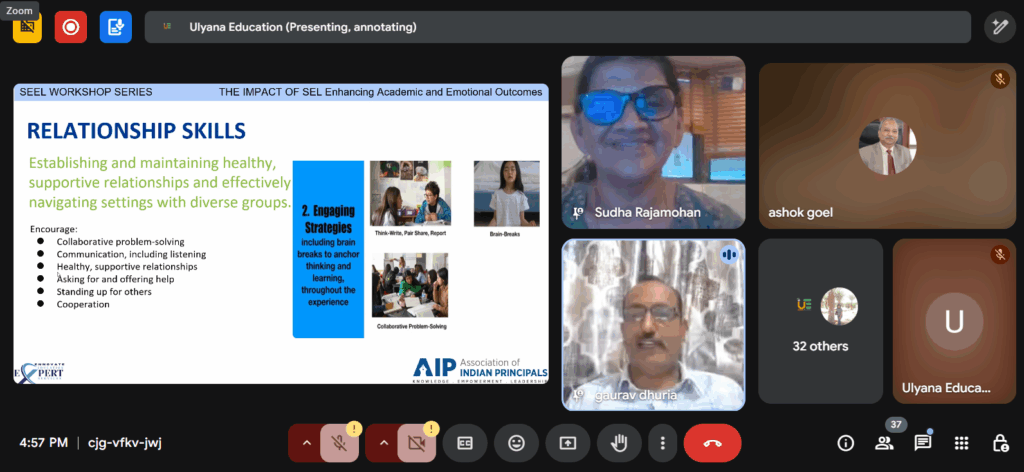1024x472 pixels.
Task: Click the Present now share screen icon
Action: click(567, 443)
